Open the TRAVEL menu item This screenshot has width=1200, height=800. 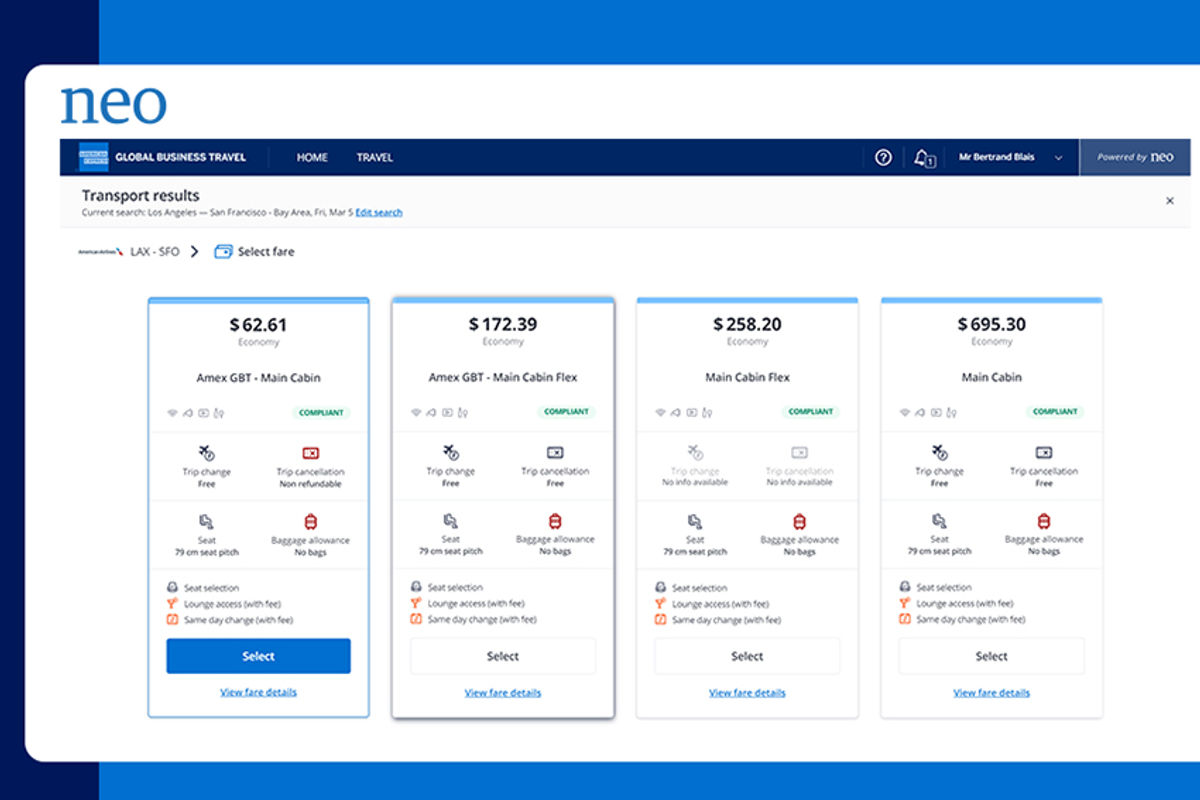[374, 157]
